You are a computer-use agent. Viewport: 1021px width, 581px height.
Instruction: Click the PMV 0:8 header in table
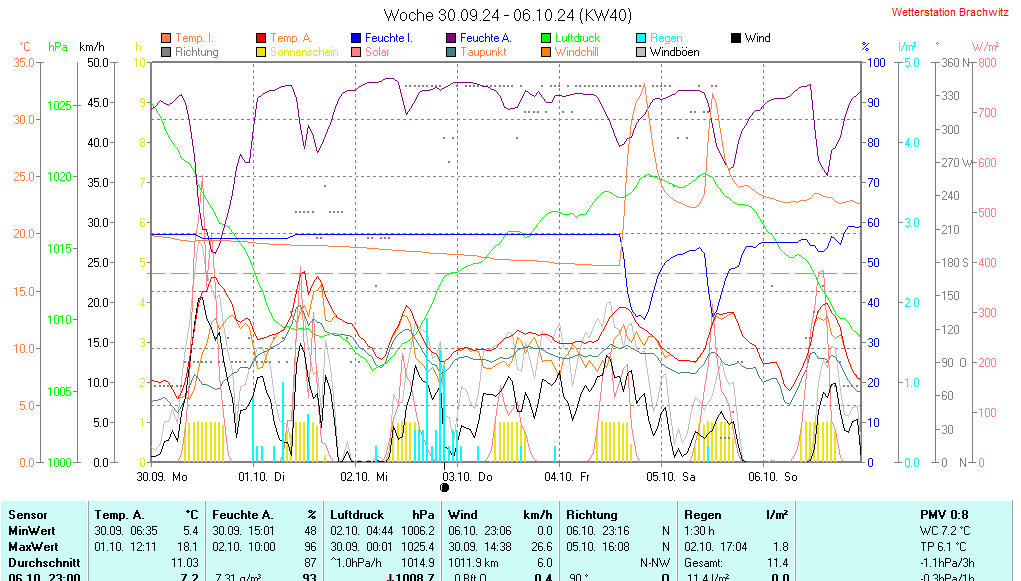coord(942,514)
